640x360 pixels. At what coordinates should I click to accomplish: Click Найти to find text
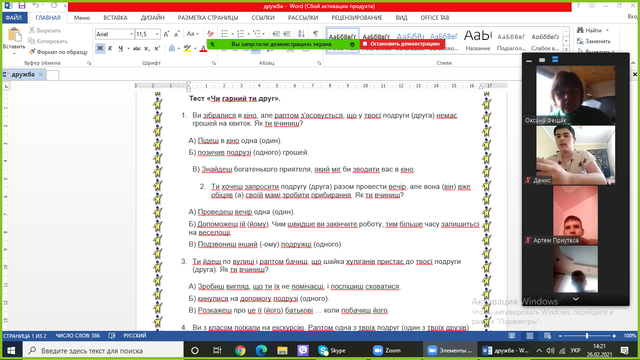pyautogui.click(x=593, y=30)
